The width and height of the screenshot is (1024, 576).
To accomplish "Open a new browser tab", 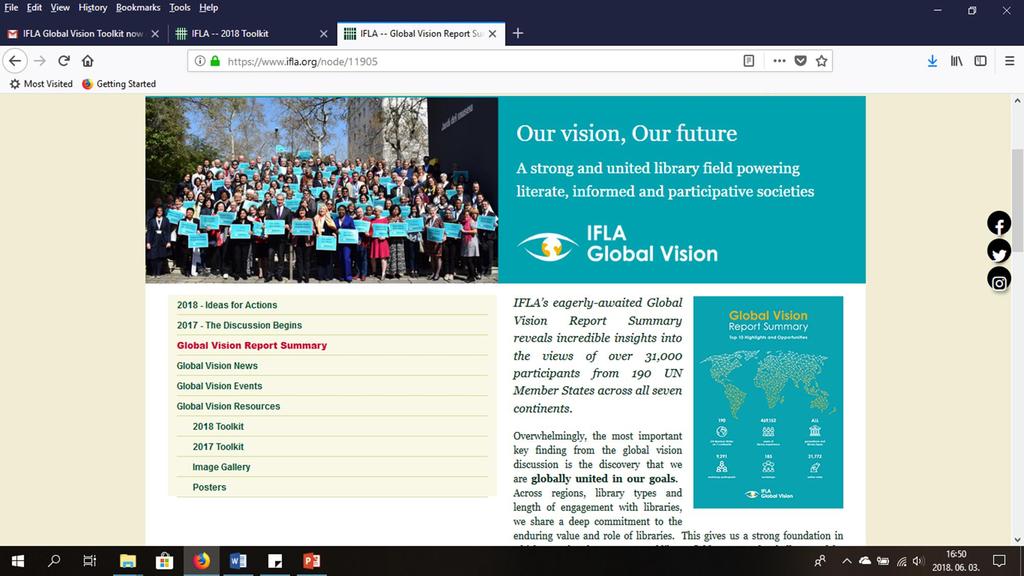I will [x=518, y=33].
